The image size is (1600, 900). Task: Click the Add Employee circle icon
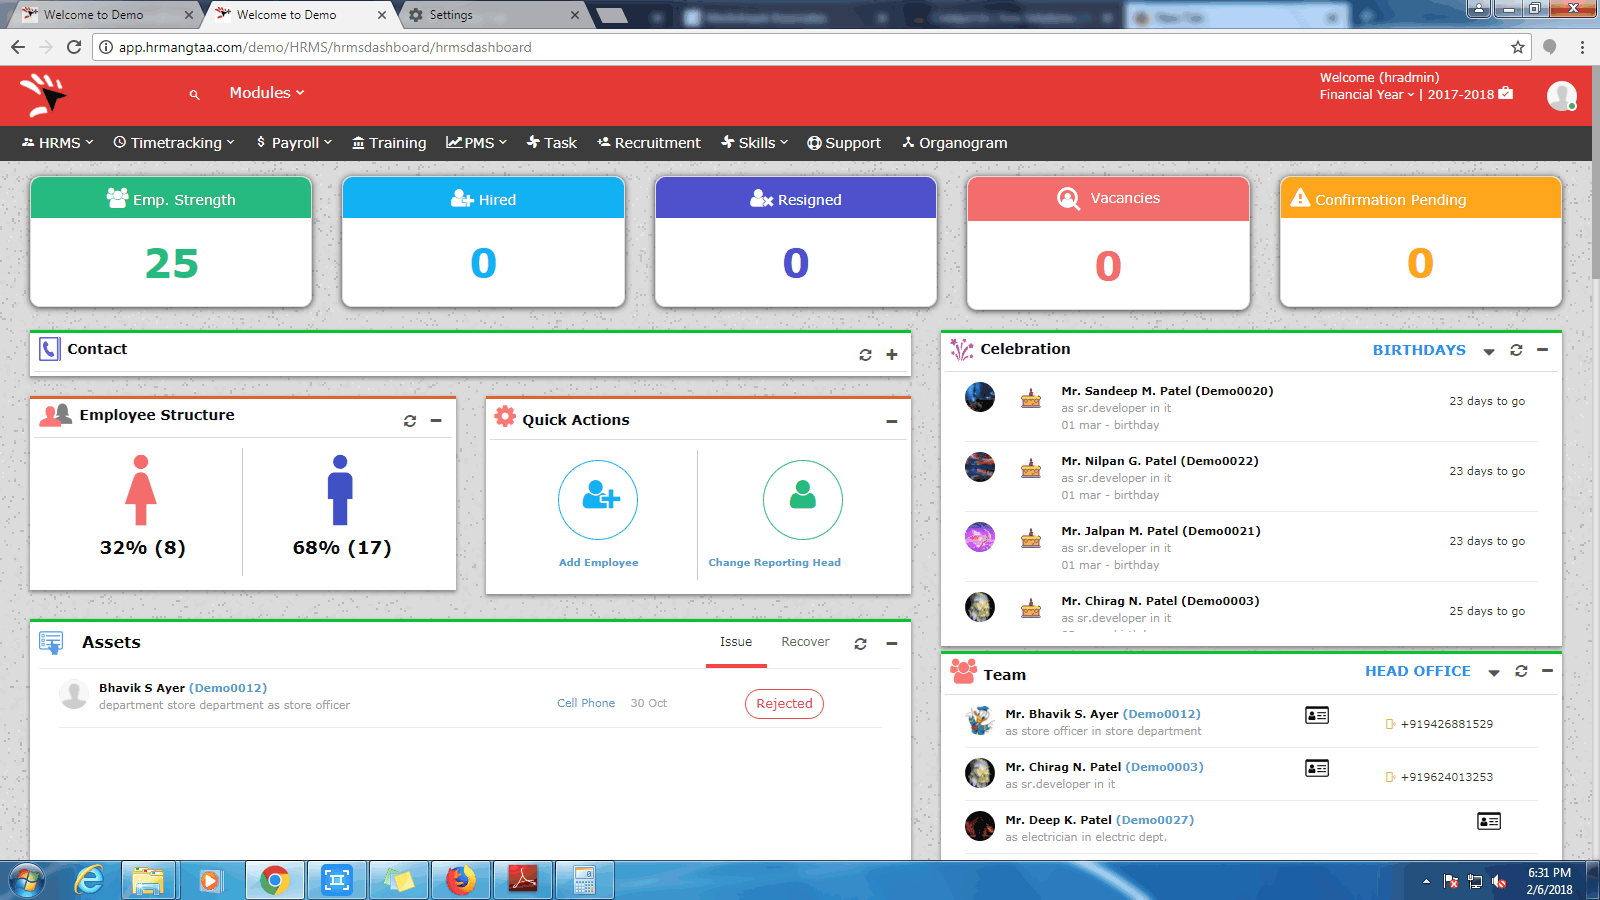point(598,500)
